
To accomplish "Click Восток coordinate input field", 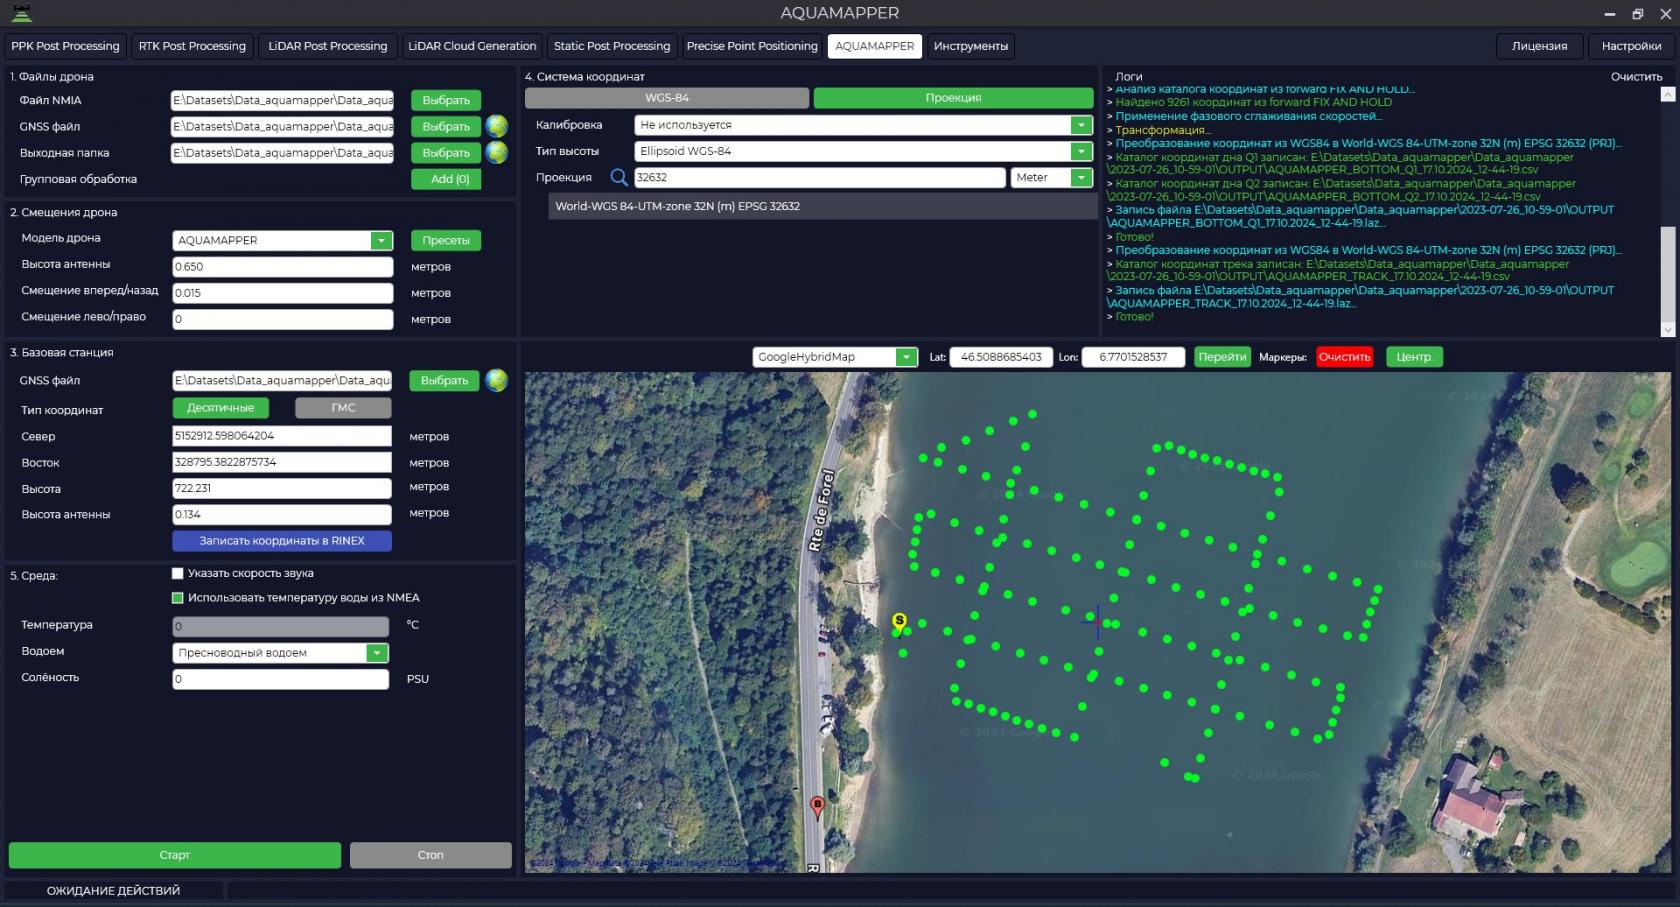I will tap(282, 462).
